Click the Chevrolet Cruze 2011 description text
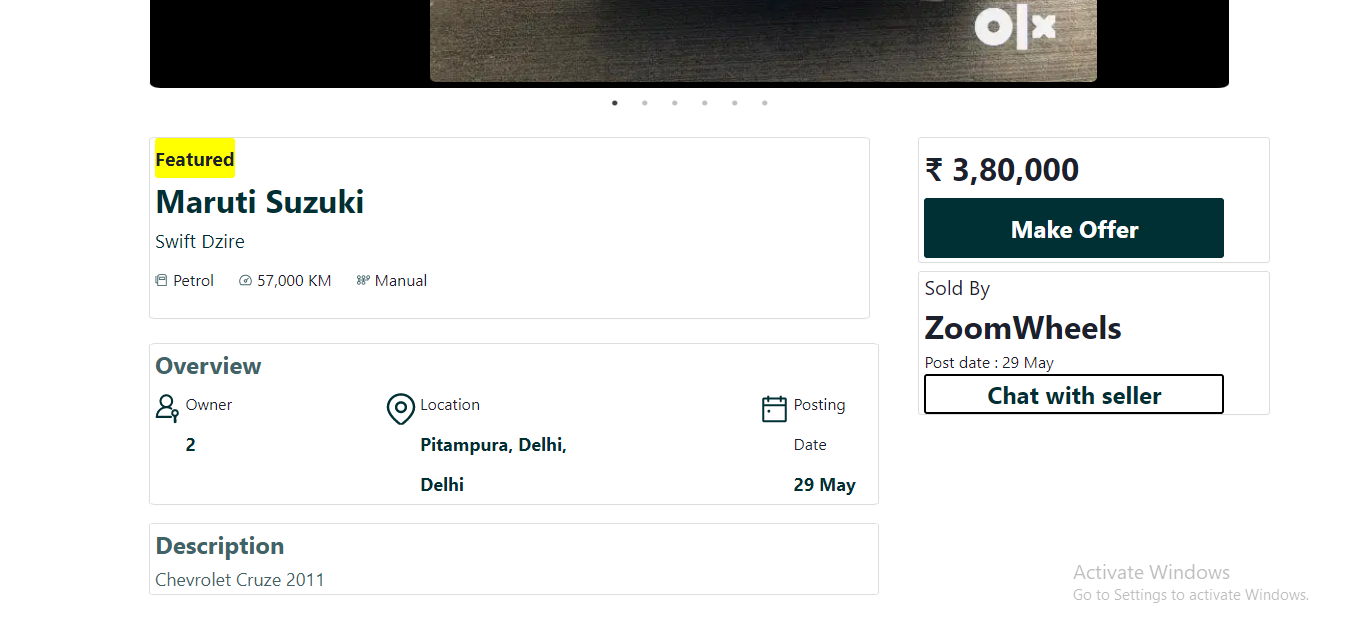The height and width of the screenshot is (631, 1345). point(239,579)
